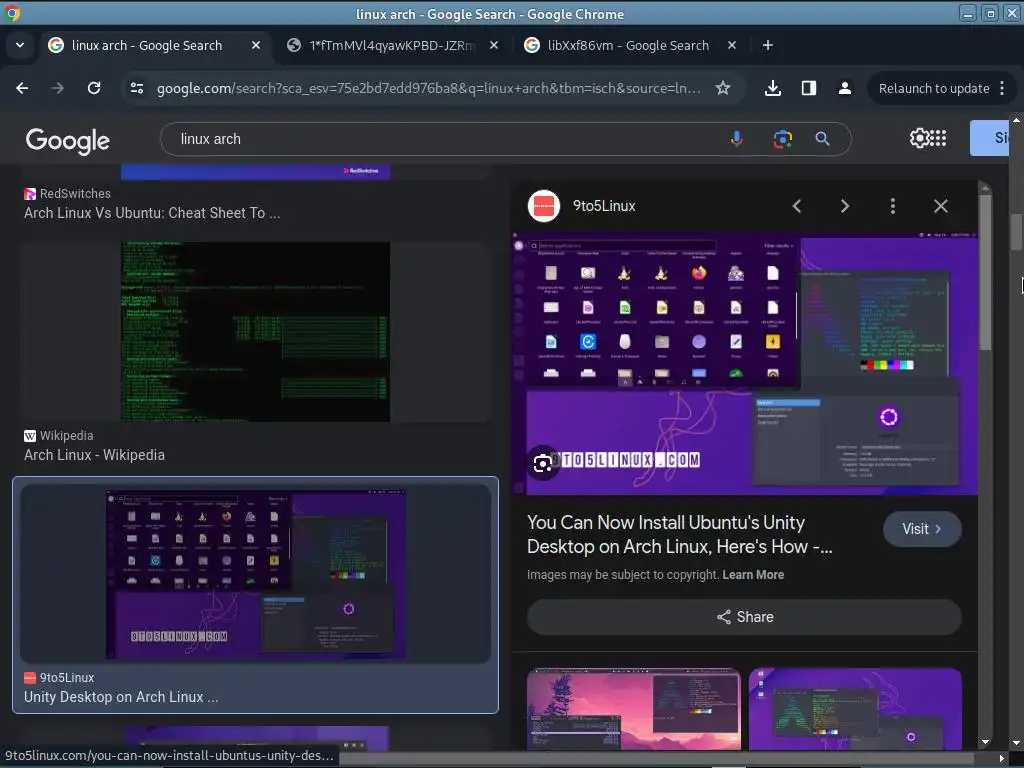This screenshot has height=768, width=1024.
Task: Open site information icon in address bar
Action: click(x=136, y=88)
